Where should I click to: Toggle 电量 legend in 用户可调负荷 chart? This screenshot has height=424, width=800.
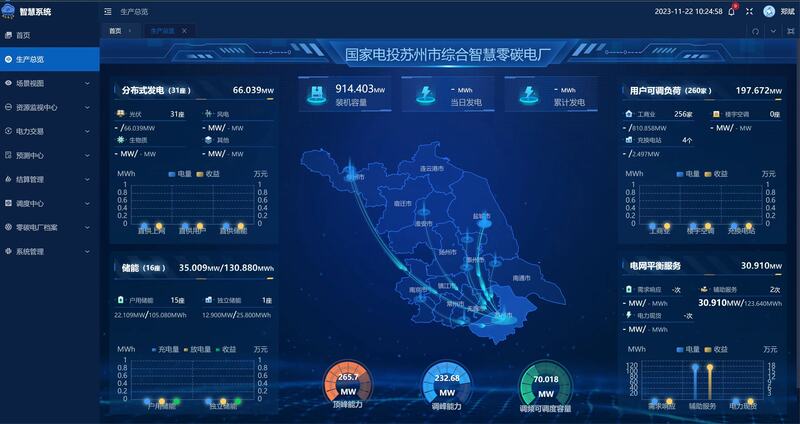click(688, 173)
